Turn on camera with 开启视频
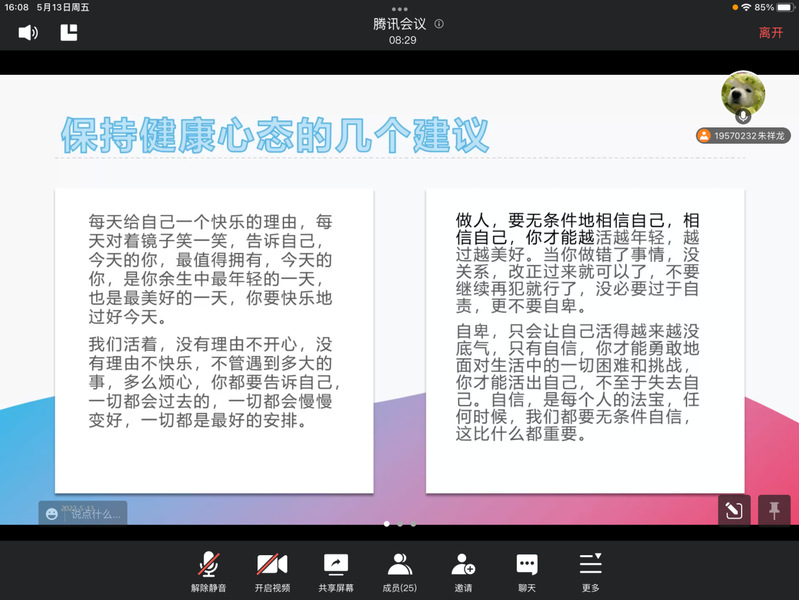Viewport: 799px width, 600px height. click(x=272, y=572)
